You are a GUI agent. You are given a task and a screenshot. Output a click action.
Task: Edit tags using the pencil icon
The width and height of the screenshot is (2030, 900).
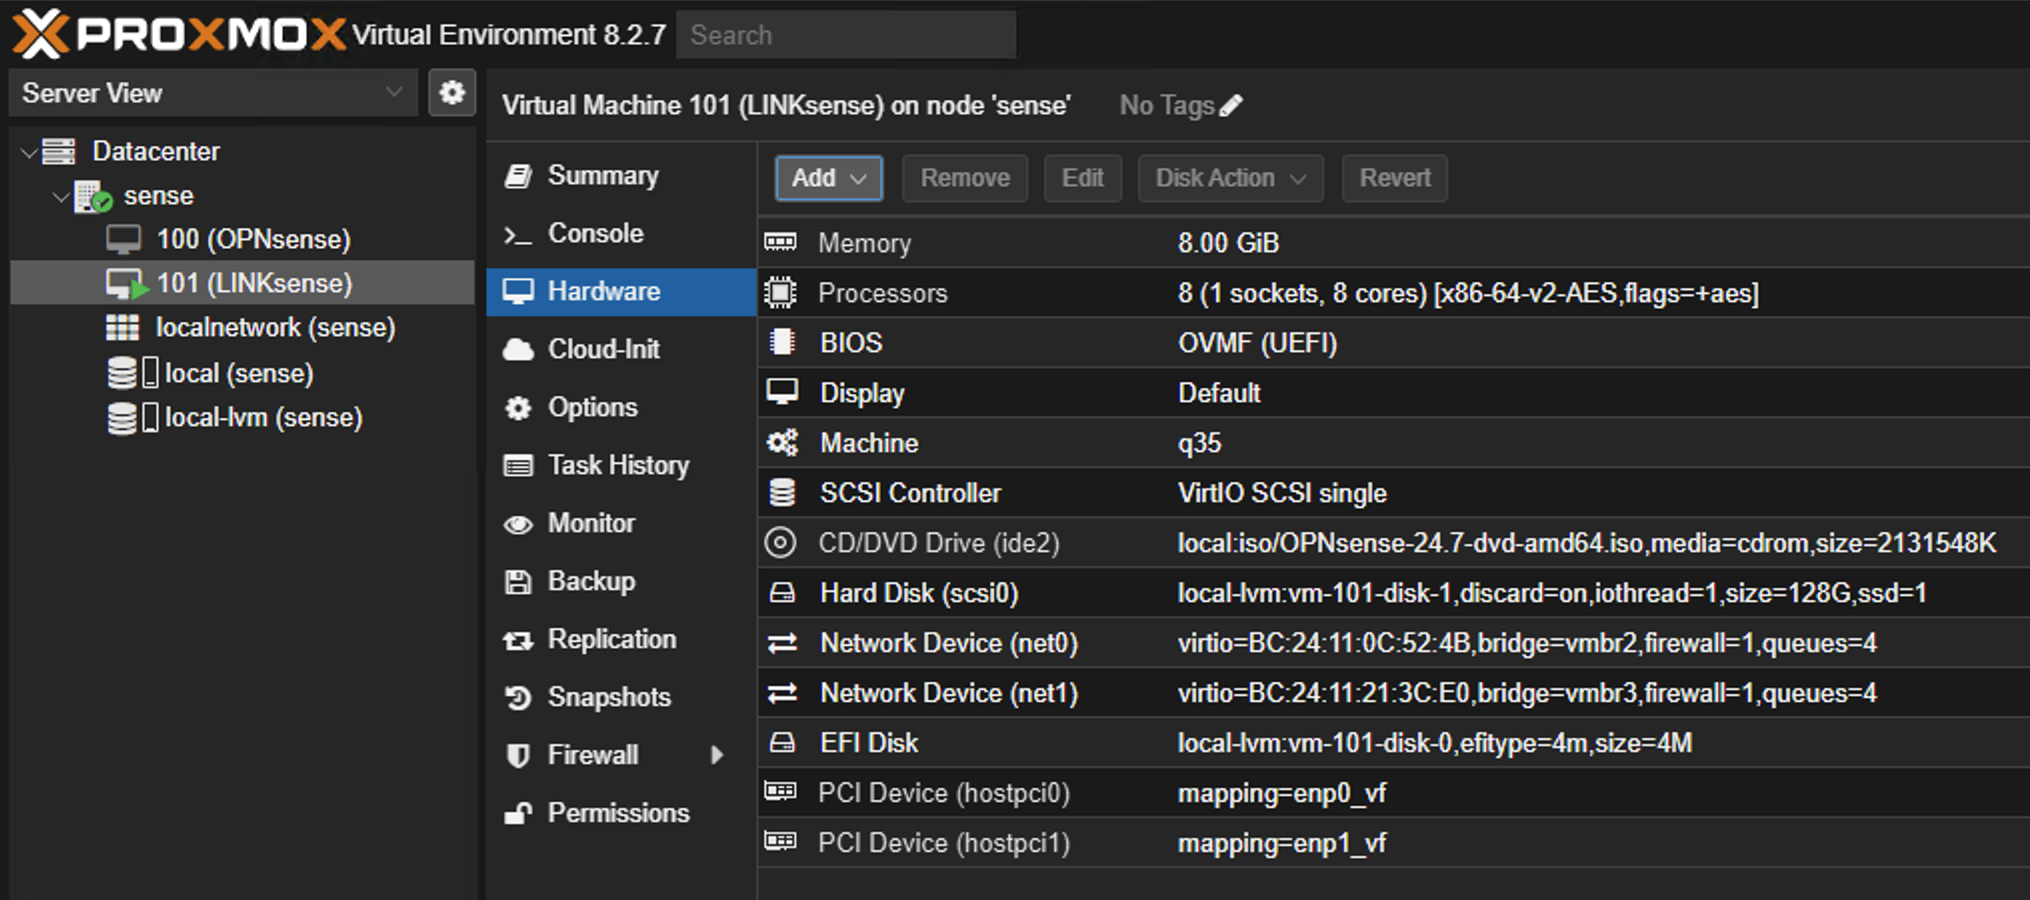(1231, 105)
